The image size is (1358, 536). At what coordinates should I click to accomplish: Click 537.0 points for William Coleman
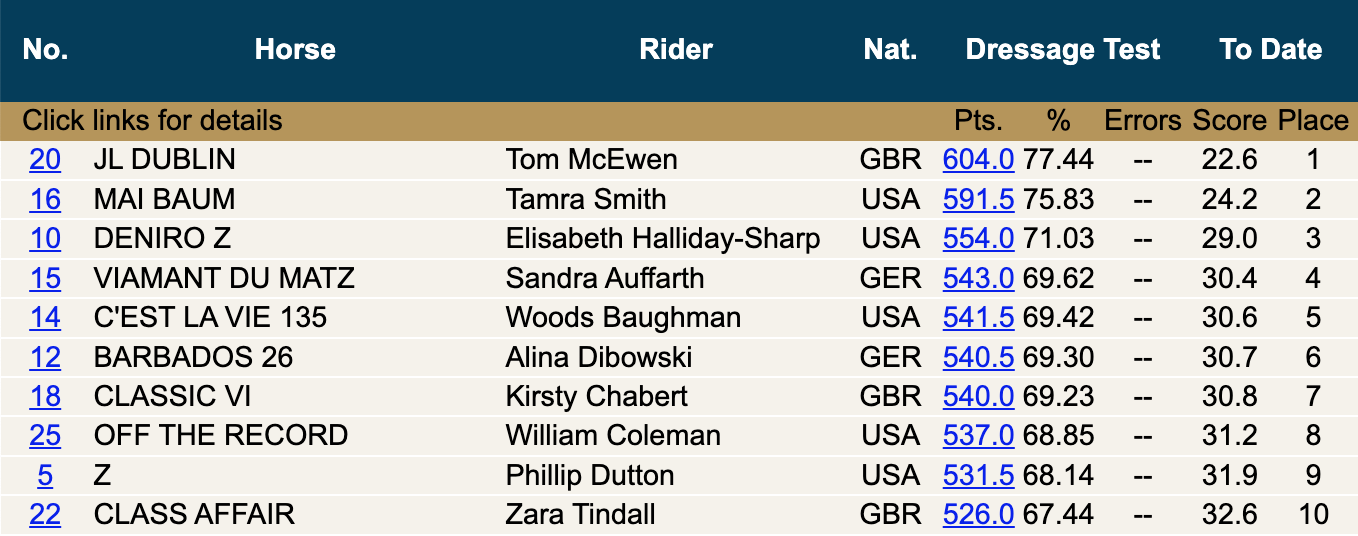point(978,436)
